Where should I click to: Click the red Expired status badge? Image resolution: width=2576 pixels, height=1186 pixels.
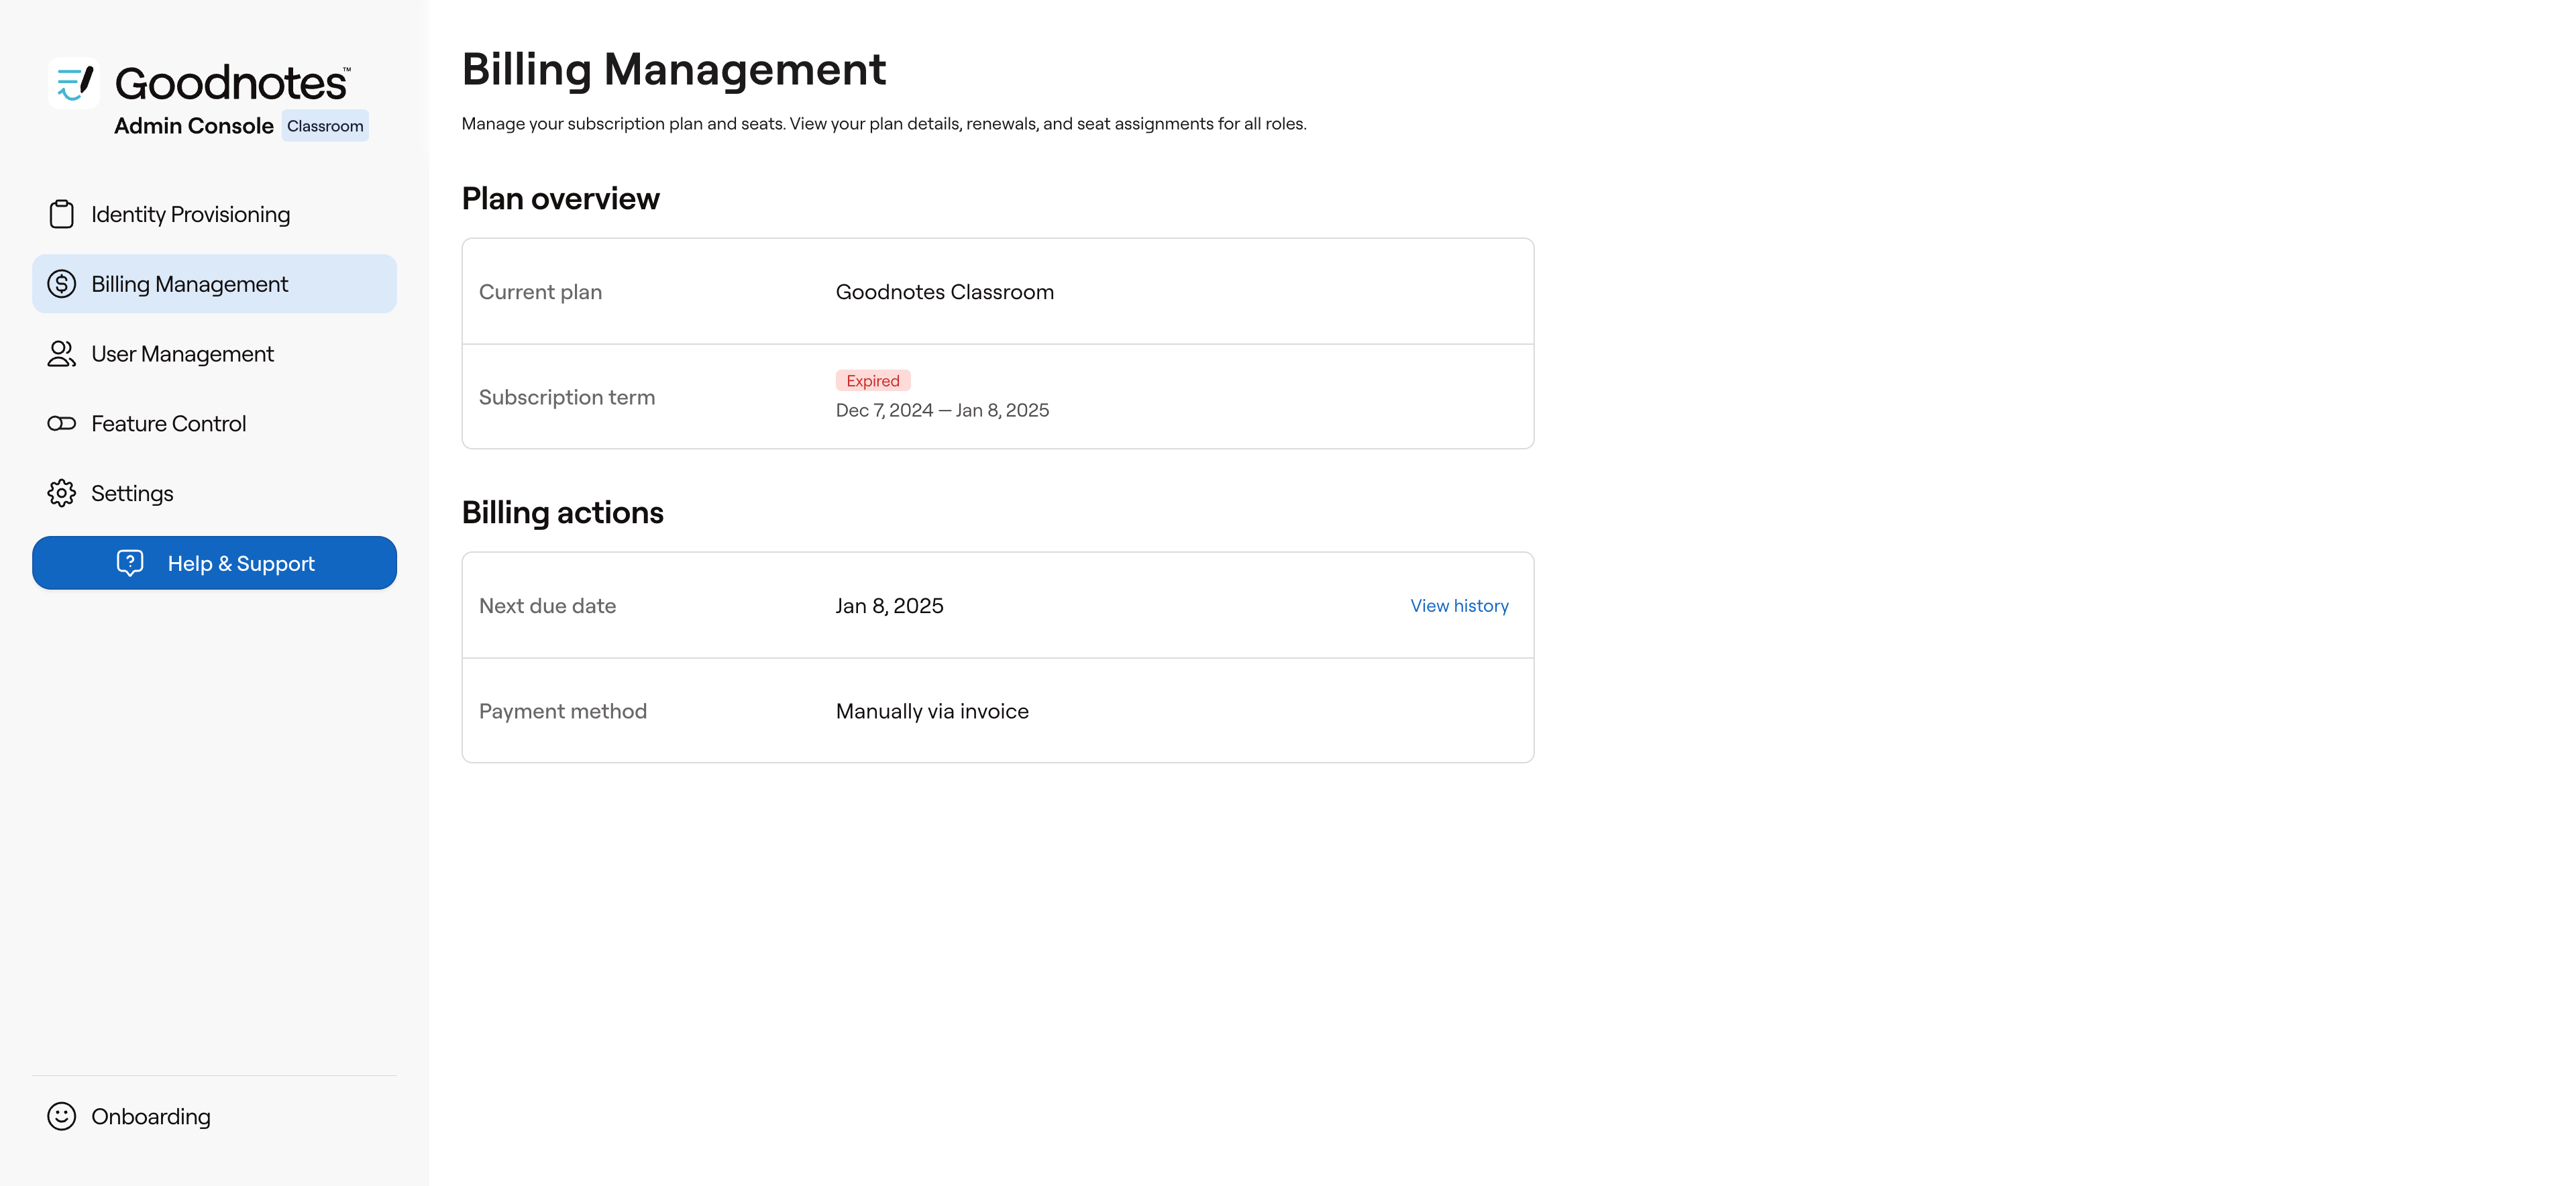(x=872, y=381)
